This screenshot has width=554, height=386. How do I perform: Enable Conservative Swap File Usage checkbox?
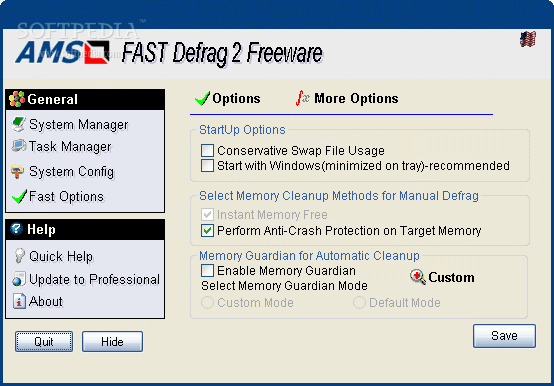(207, 150)
